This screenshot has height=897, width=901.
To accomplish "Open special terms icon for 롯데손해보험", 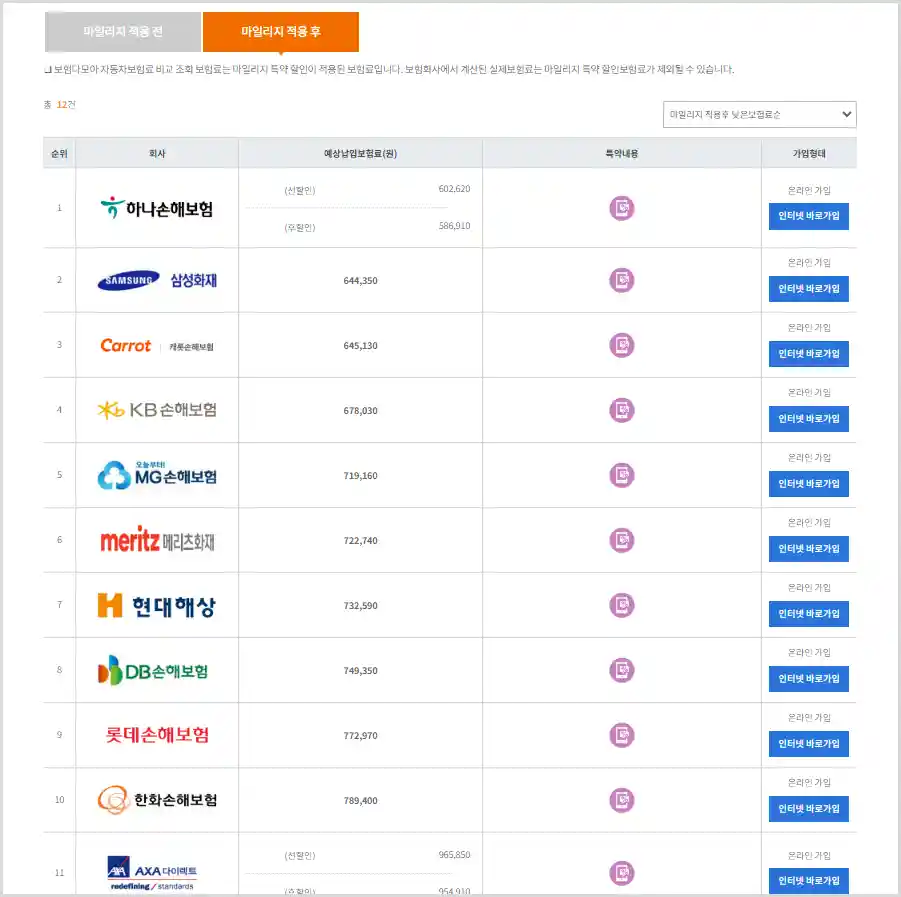I will 622,736.
